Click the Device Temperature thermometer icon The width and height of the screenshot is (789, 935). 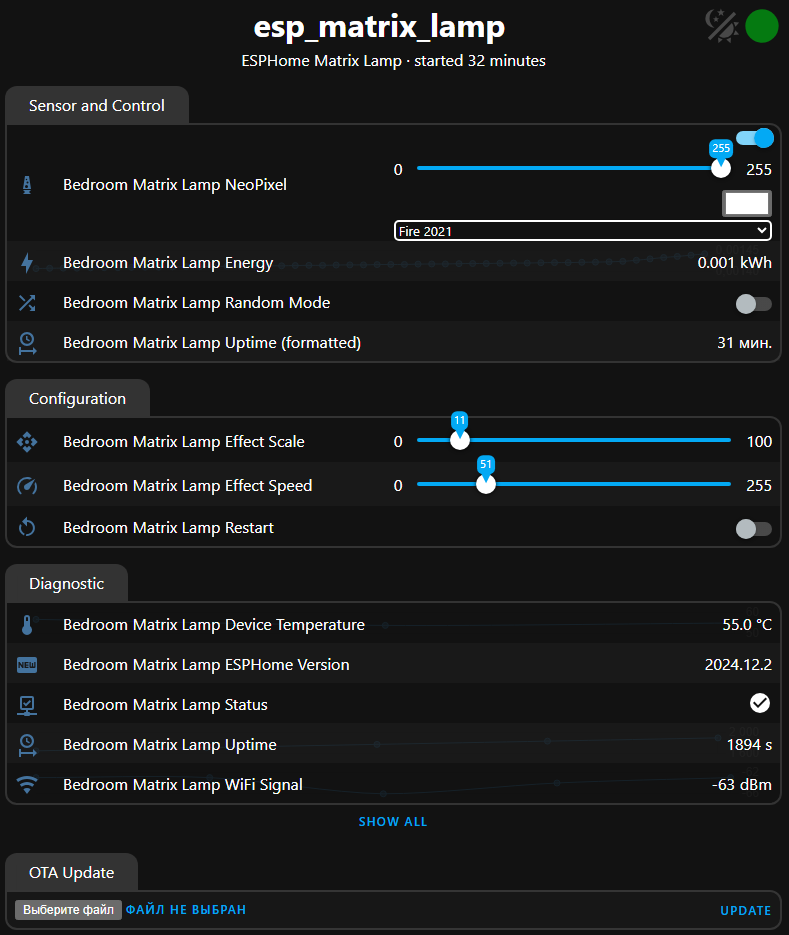[x=27, y=625]
